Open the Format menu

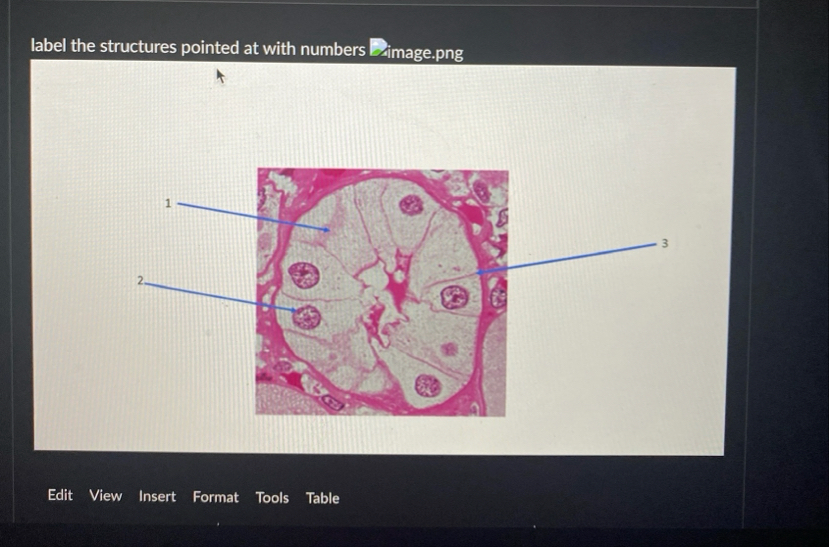click(x=215, y=497)
